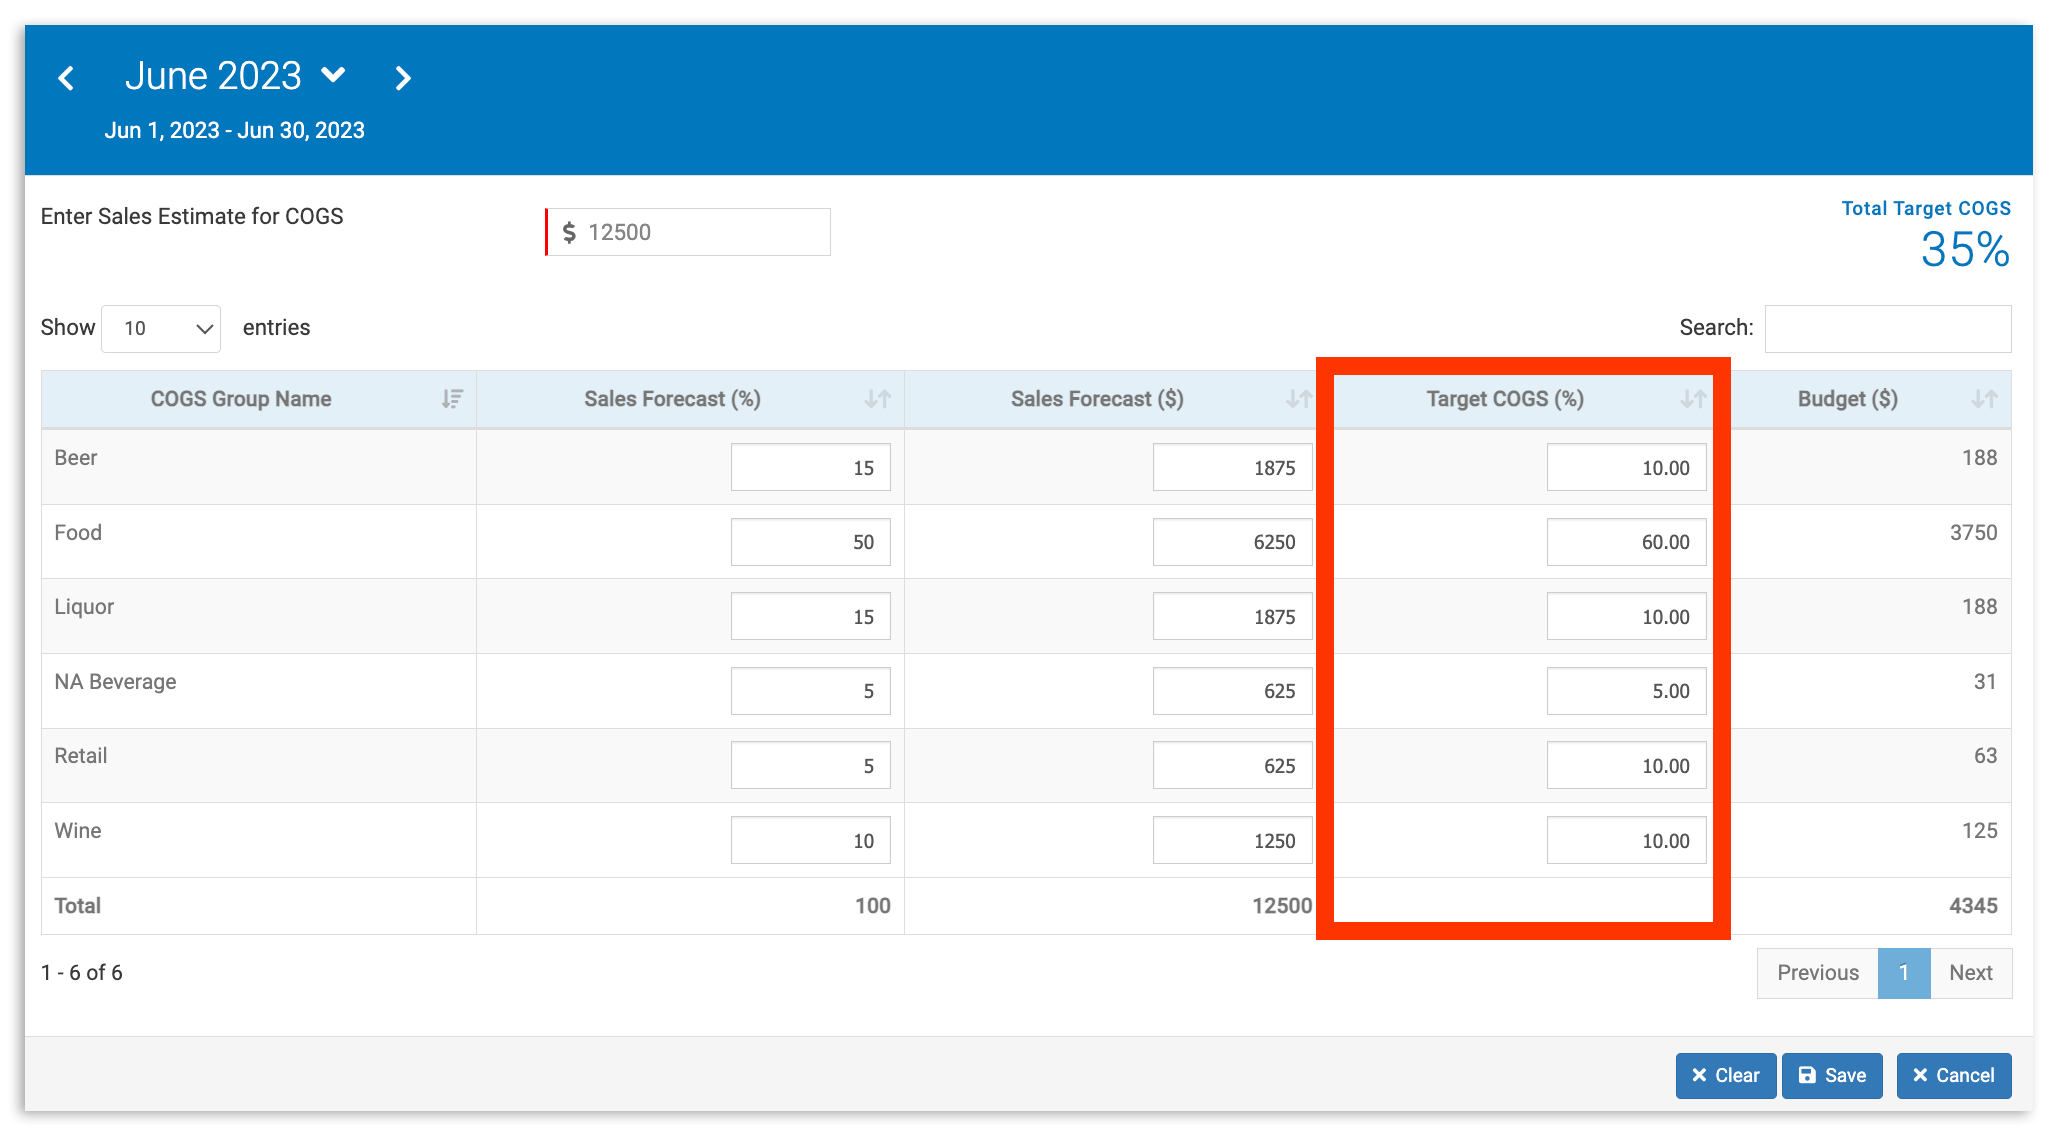The width and height of the screenshot is (2058, 1136).
Task: Save the COGS budget
Action: click(1831, 1075)
